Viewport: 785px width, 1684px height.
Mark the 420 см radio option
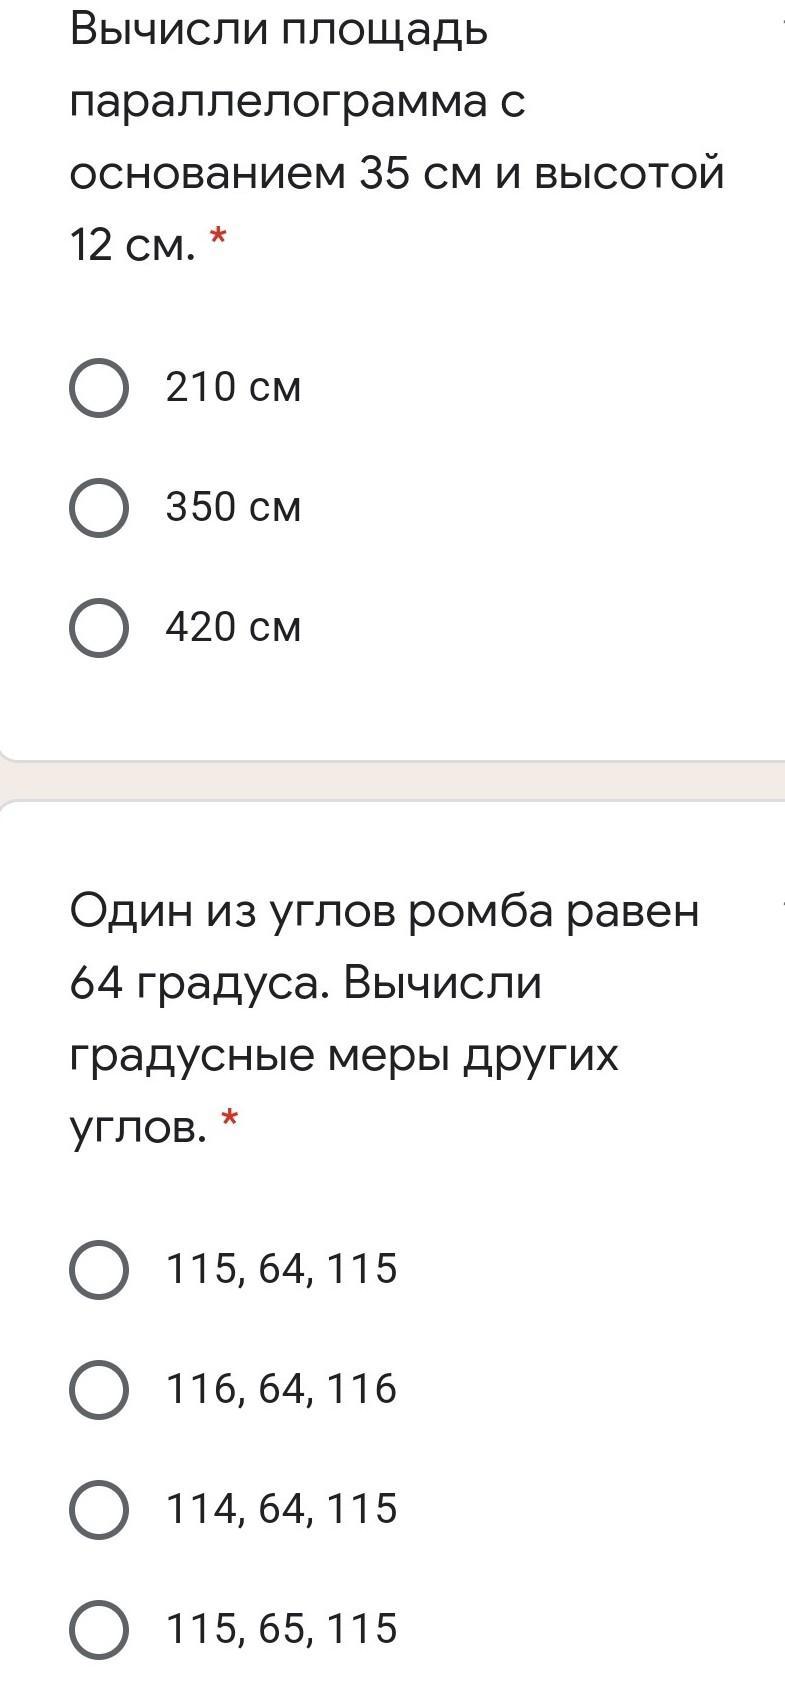pos(99,628)
